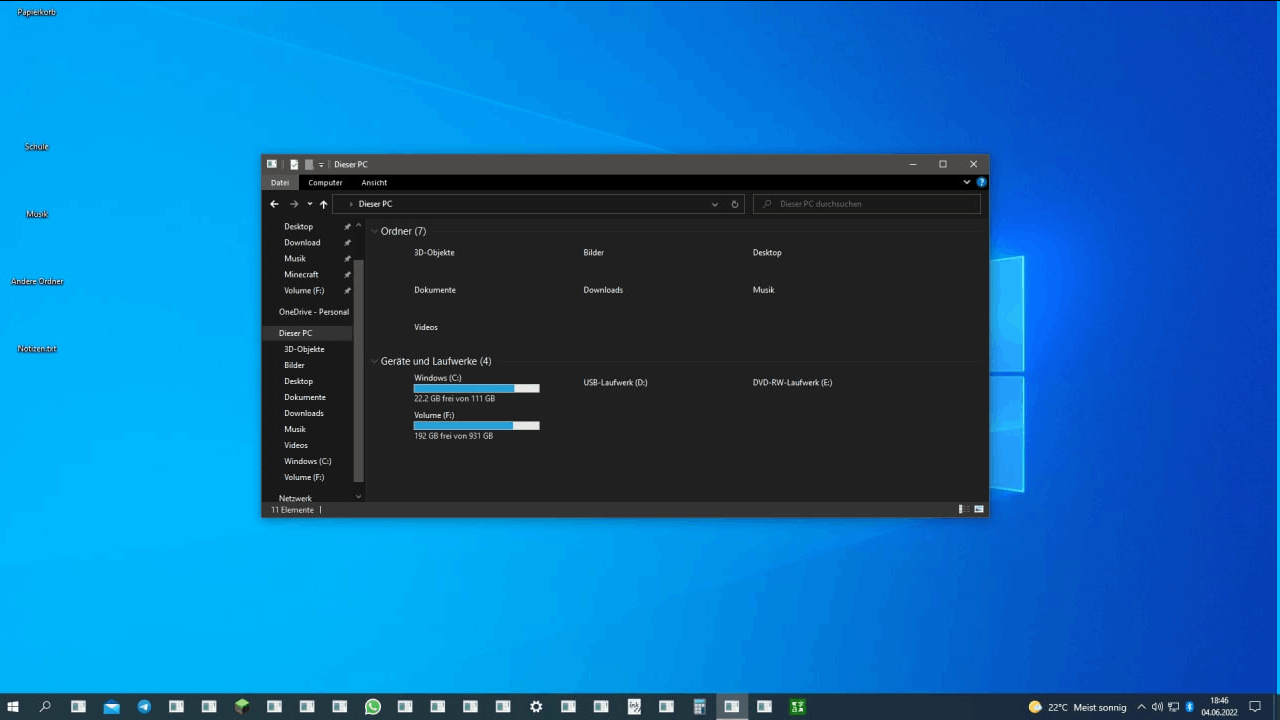Image resolution: width=1280 pixels, height=720 pixels.
Task: Collapse the Geräte und Laufwerke group
Action: (375, 361)
